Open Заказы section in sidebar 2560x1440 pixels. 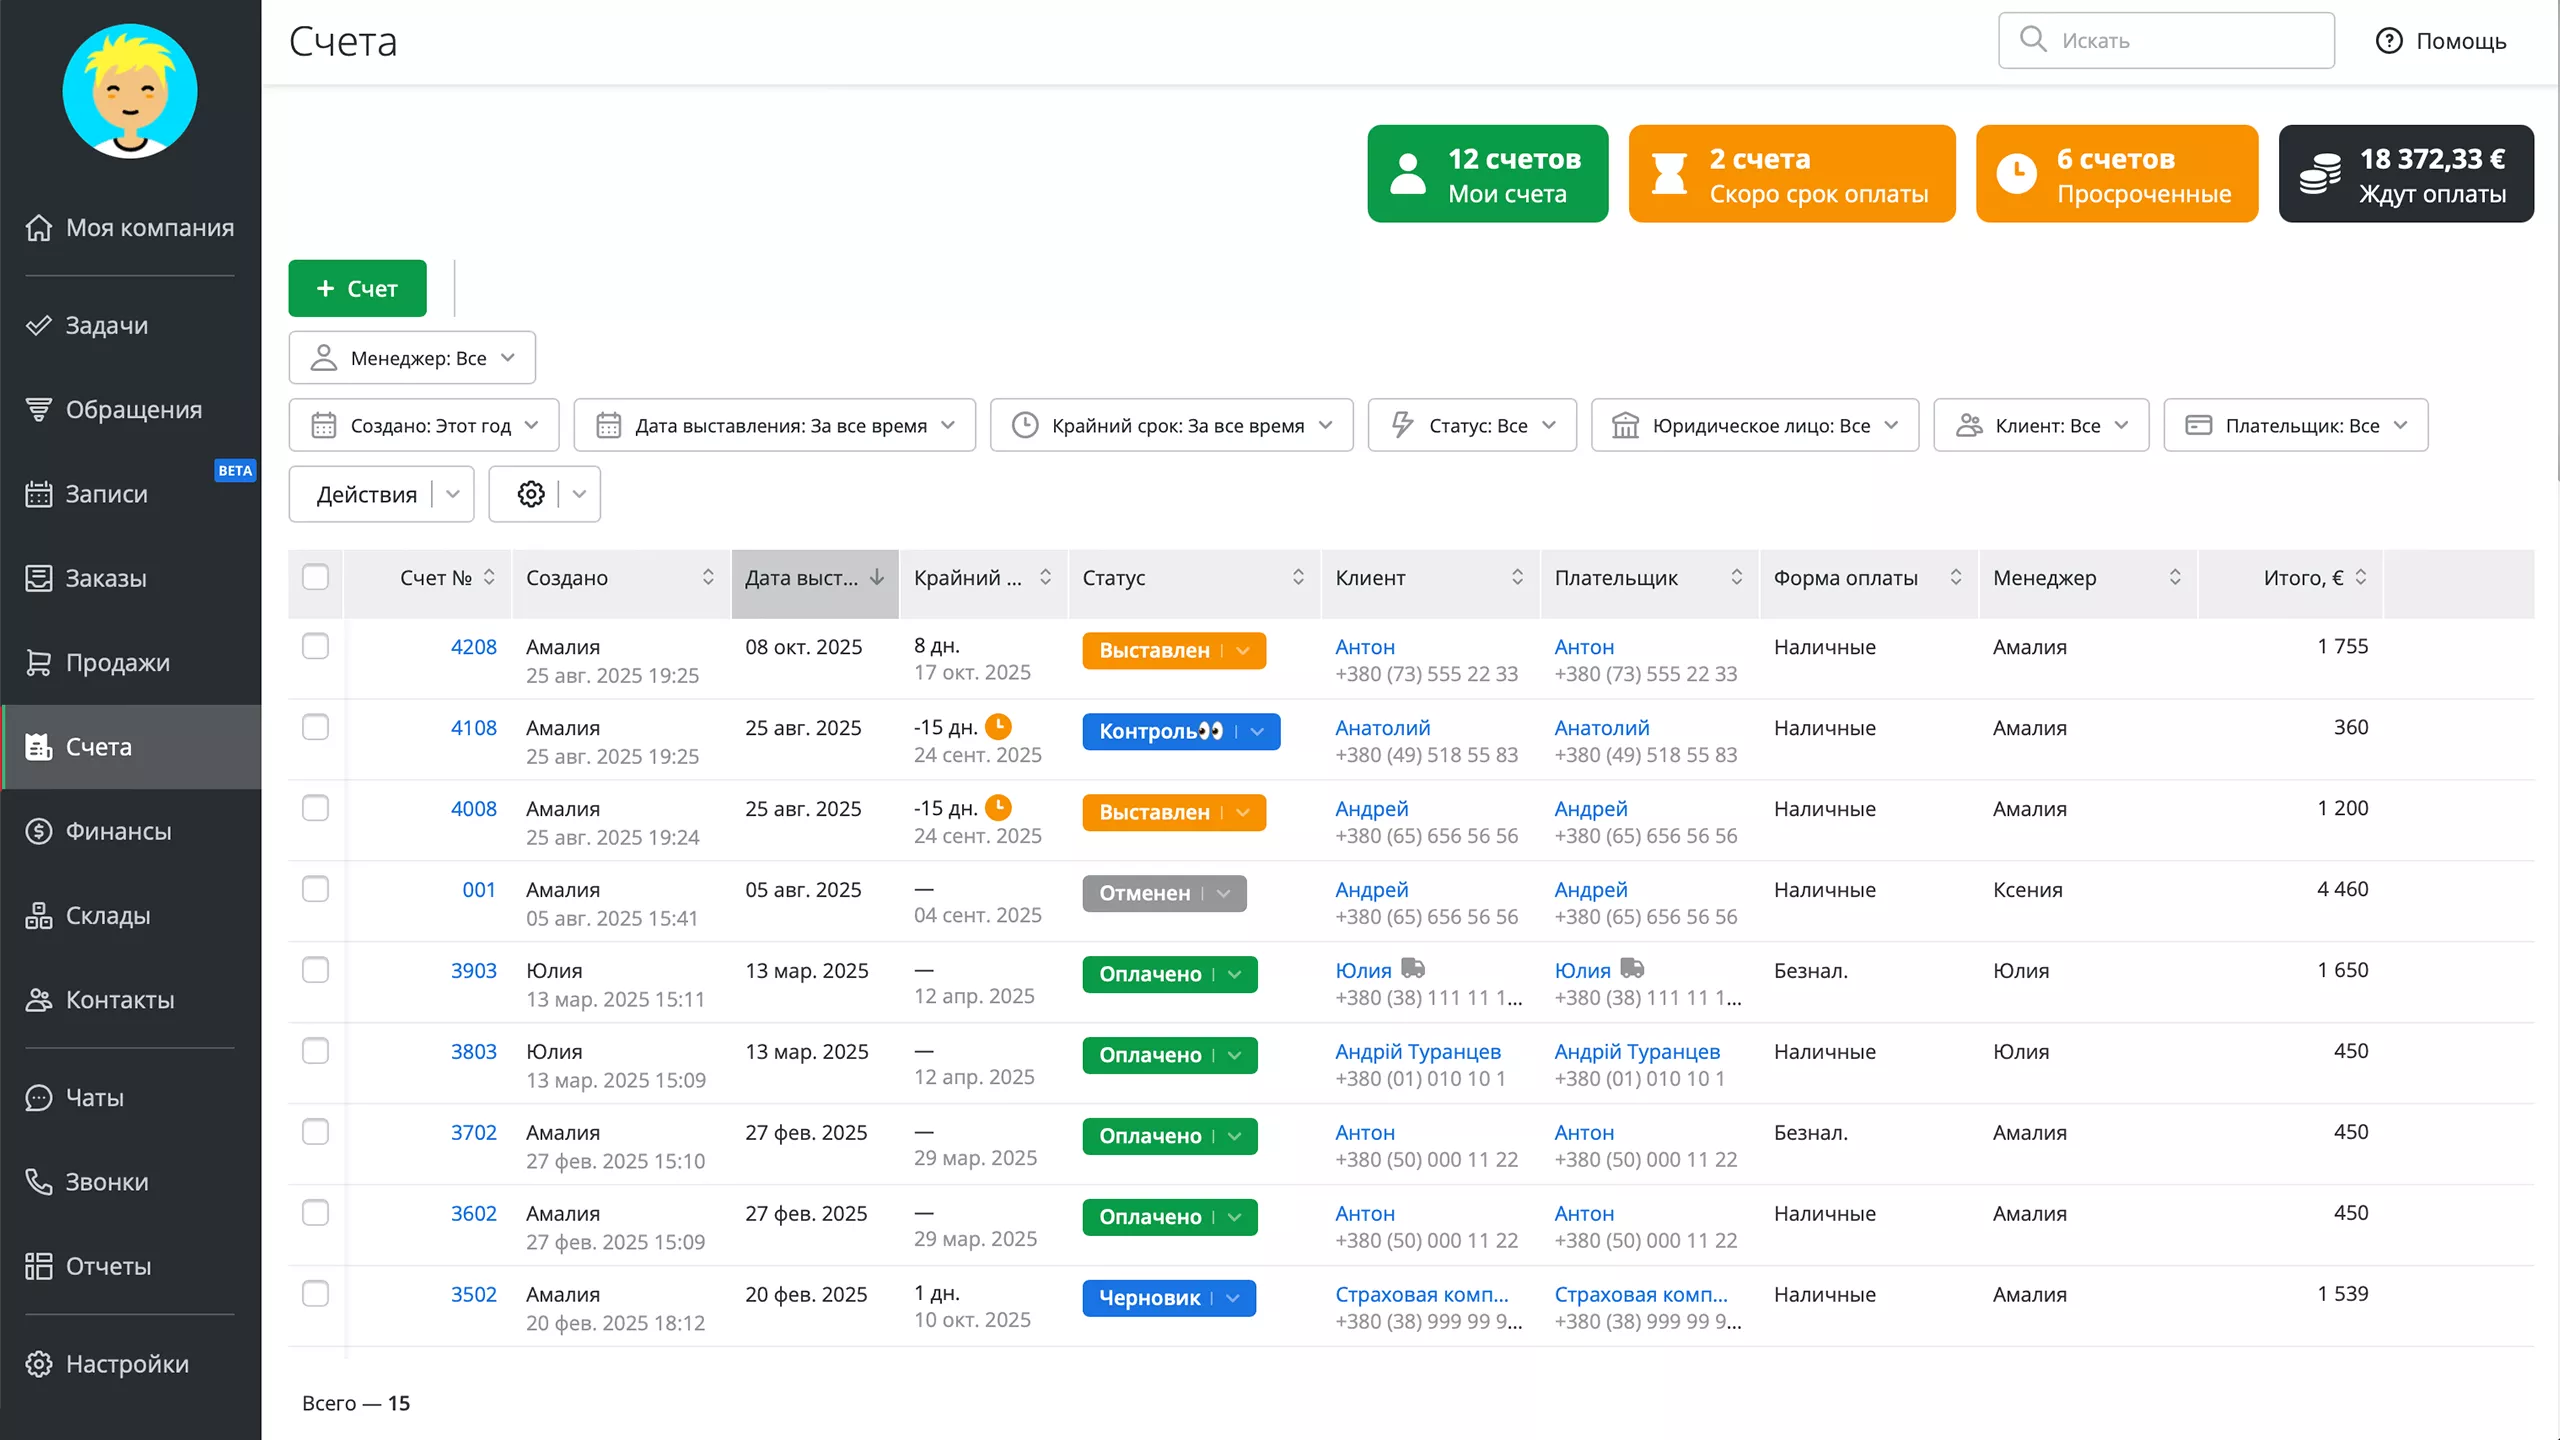coord(105,578)
